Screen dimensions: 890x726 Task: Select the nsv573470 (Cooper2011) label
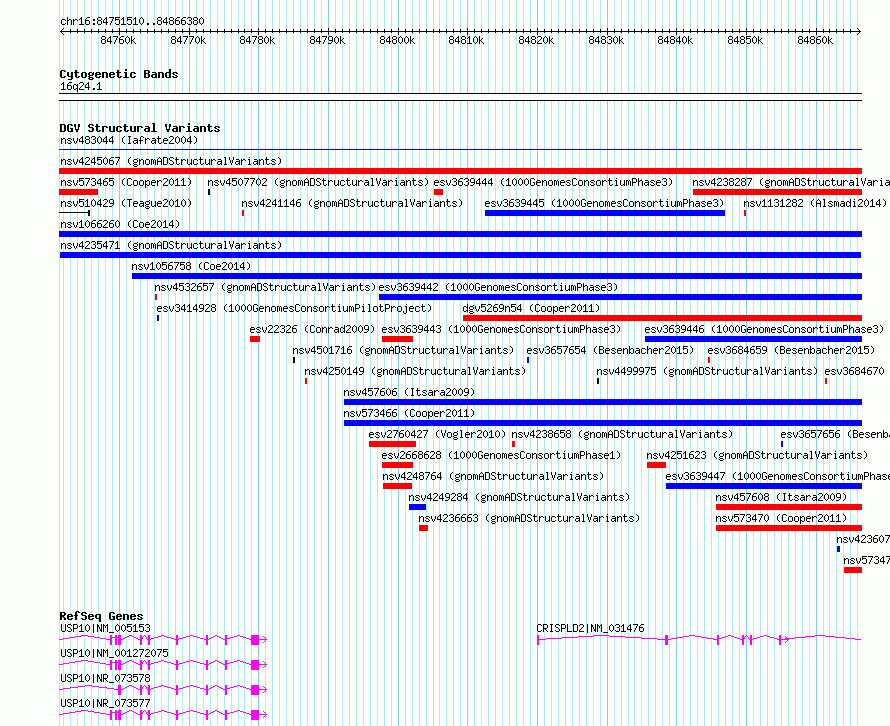[x=781, y=518]
